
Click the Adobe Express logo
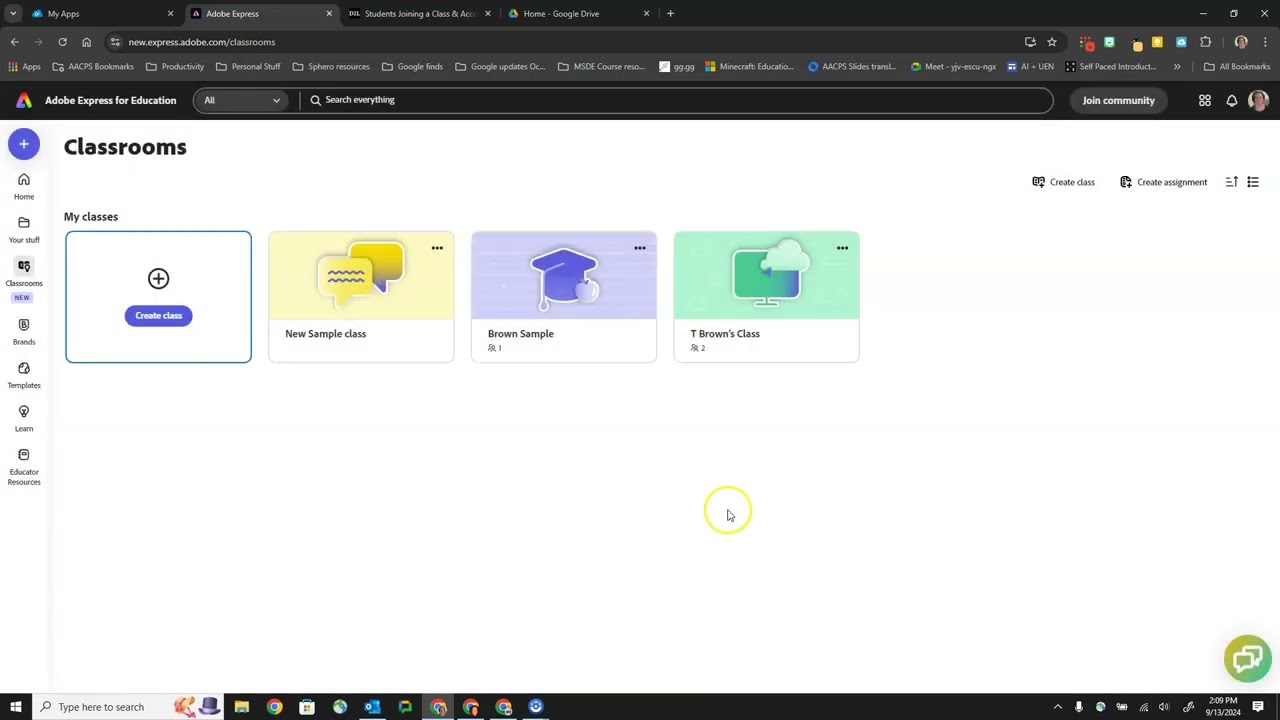pyautogui.click(x=24, y=100)
